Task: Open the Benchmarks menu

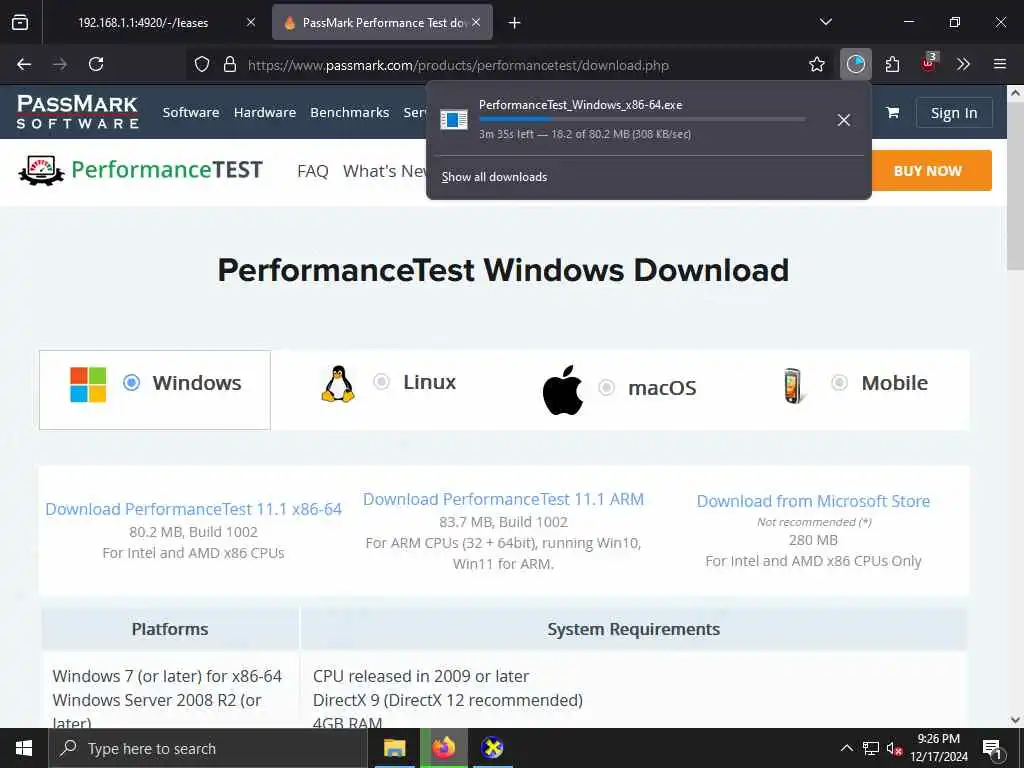Action: point(349,112)
